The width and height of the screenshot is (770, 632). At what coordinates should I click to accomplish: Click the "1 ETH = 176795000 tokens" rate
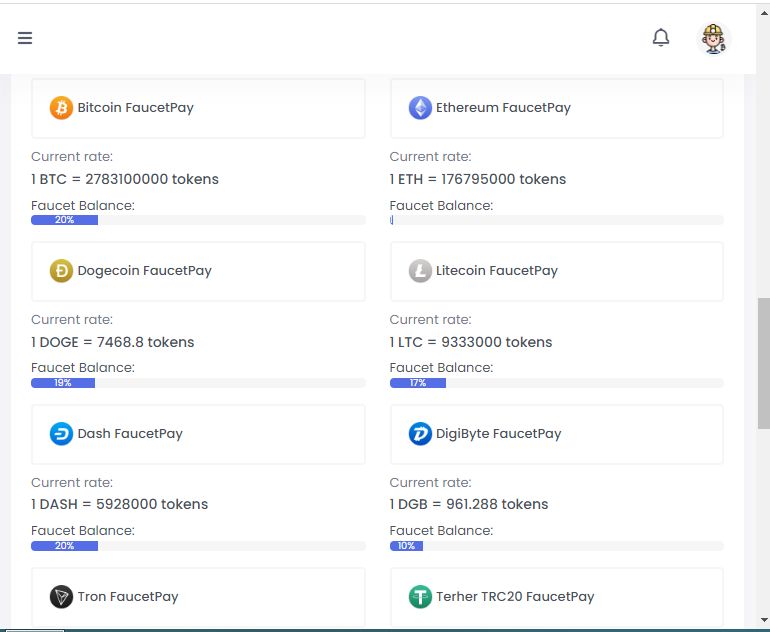(478, 179)
